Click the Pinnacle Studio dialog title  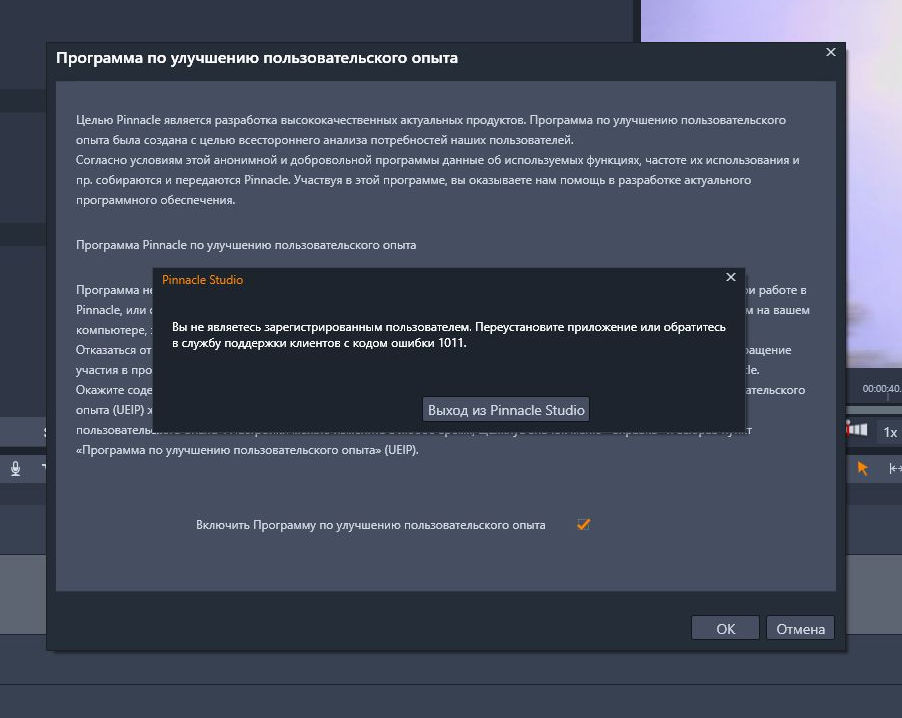point(202,280)
